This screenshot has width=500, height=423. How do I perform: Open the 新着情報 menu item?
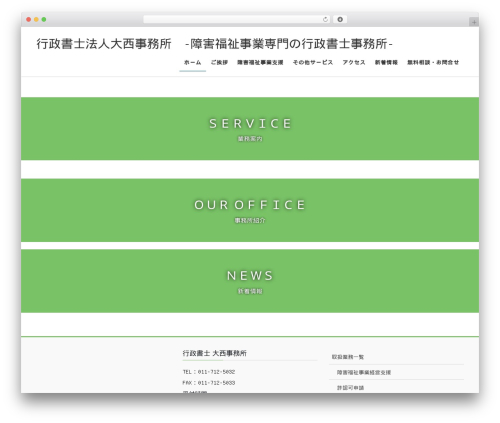tap(386, 62)
